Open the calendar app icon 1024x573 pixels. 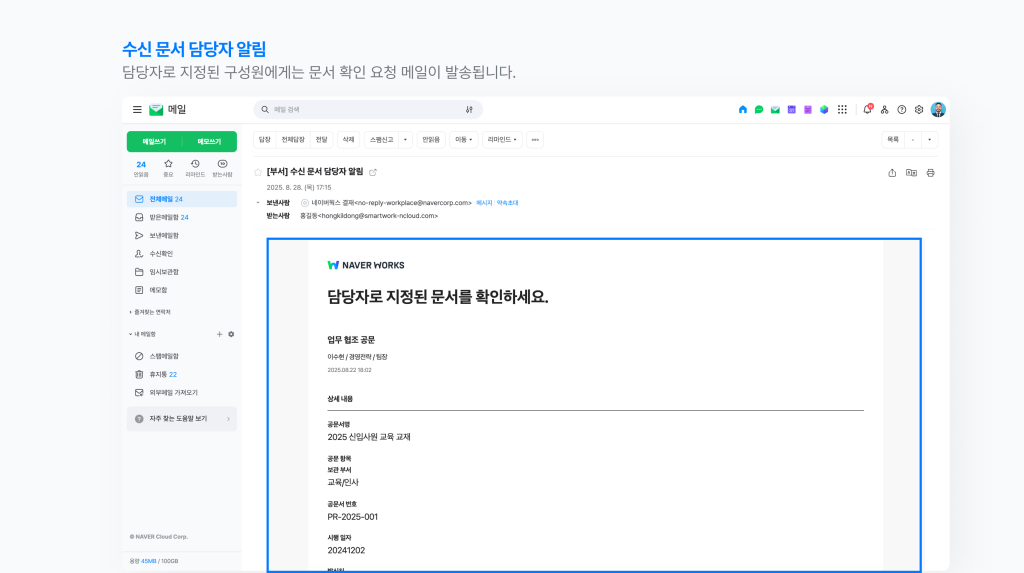792,110
